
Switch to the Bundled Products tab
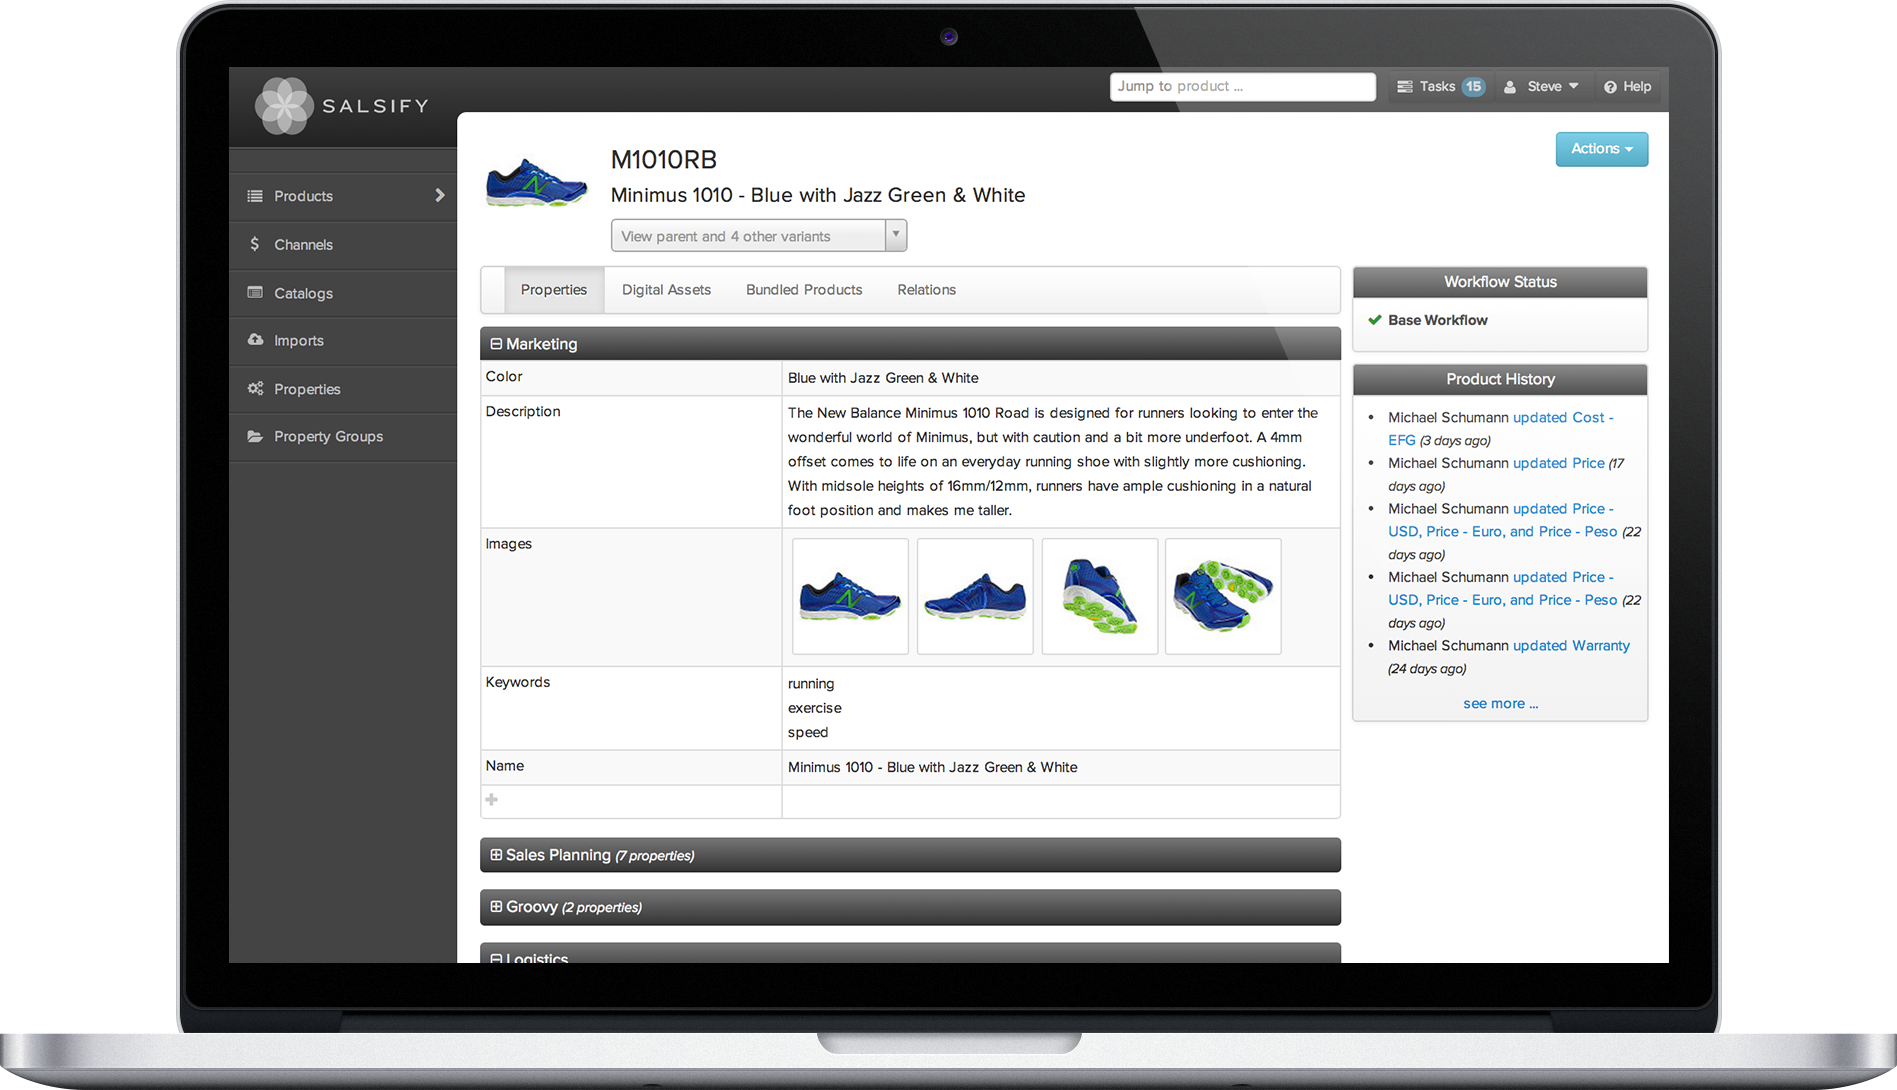pyautogui.click(x=803, y=290)
